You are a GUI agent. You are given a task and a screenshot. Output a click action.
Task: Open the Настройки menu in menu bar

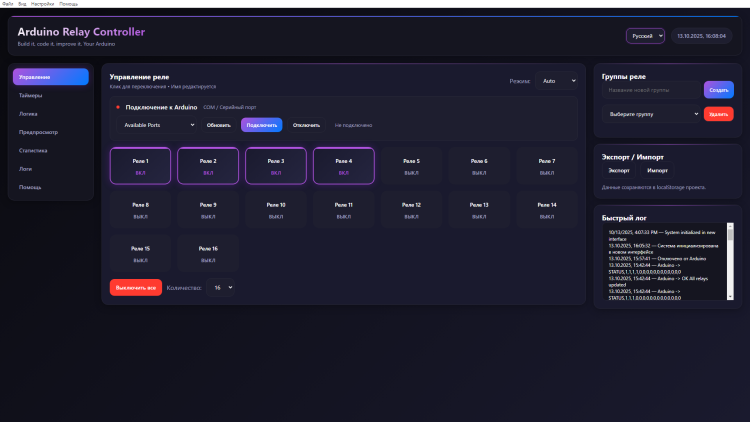coord(42,4)
